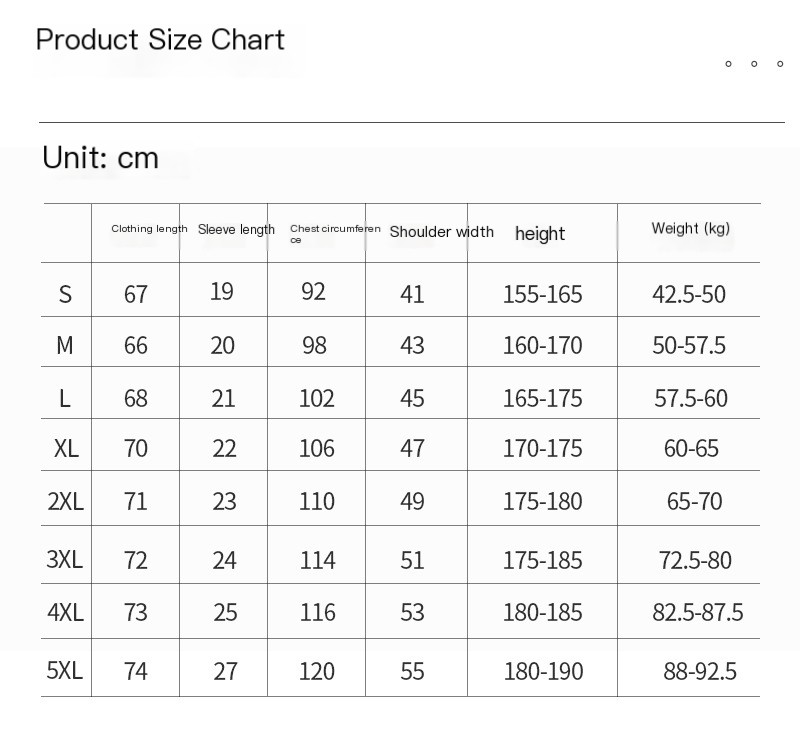Click the three-dot more options icon
This screenshot has height=729, width=800.
[x=754, y=64]
